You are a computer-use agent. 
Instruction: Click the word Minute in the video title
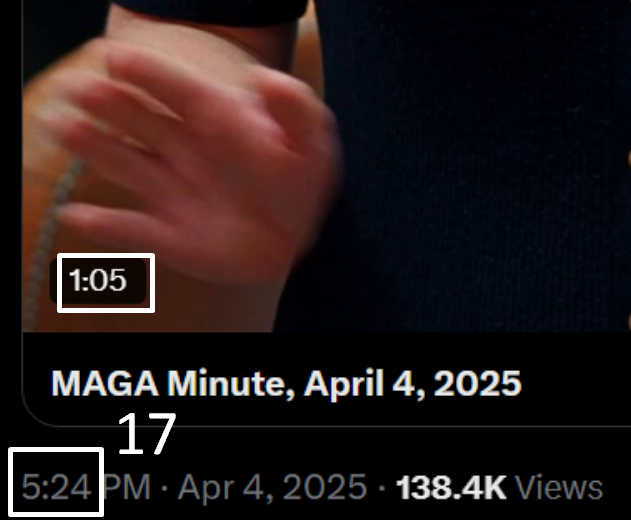(231, 383)
